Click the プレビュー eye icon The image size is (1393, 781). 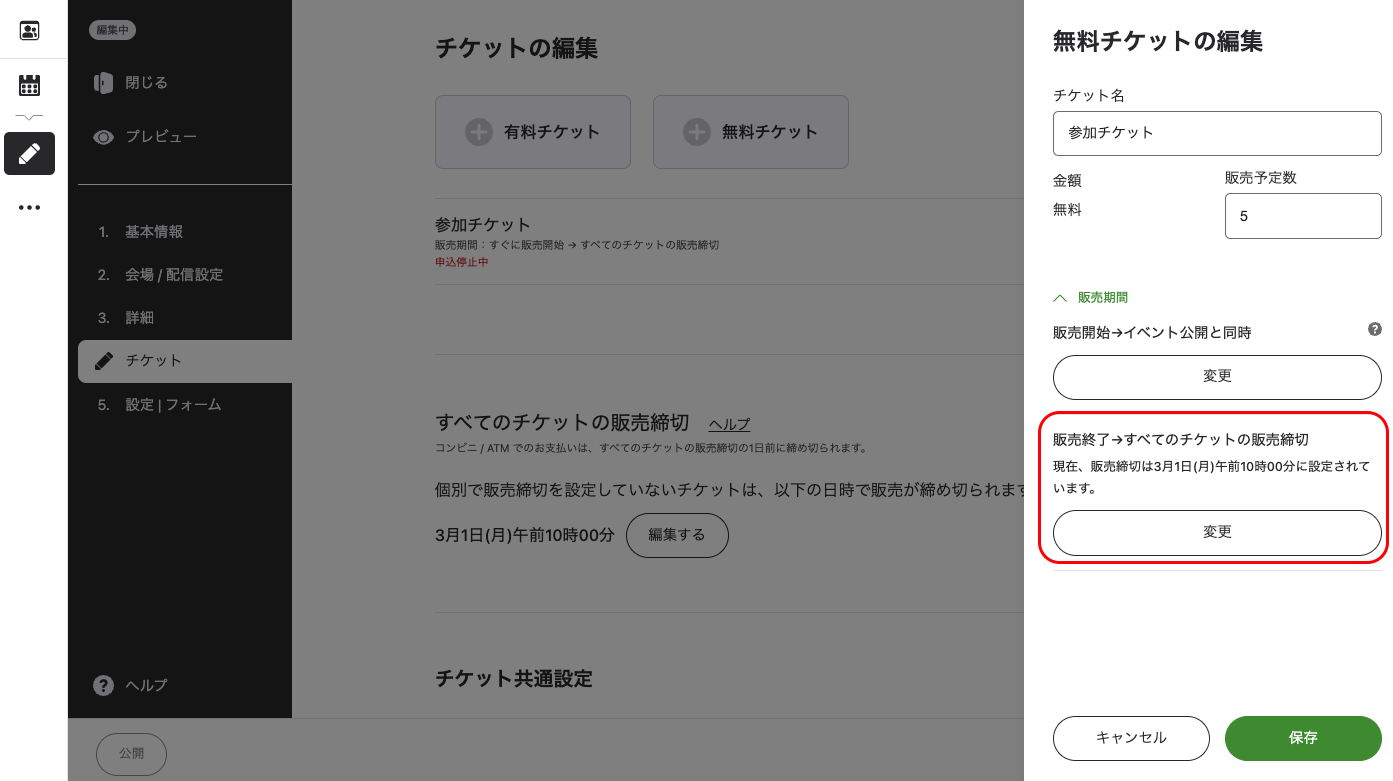coord(103,137)
